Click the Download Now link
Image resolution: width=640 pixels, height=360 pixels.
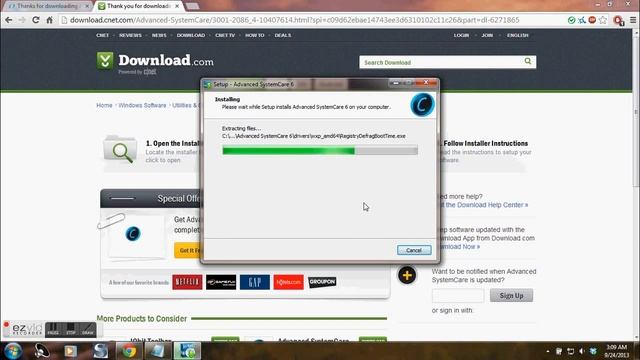(x=459, y=247)
